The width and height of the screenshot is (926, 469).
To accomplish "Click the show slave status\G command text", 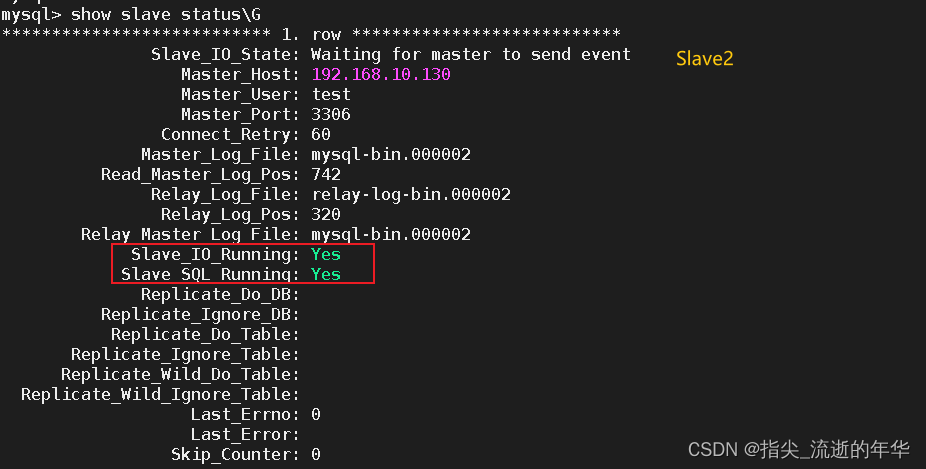I will click(x=165, y=14).
